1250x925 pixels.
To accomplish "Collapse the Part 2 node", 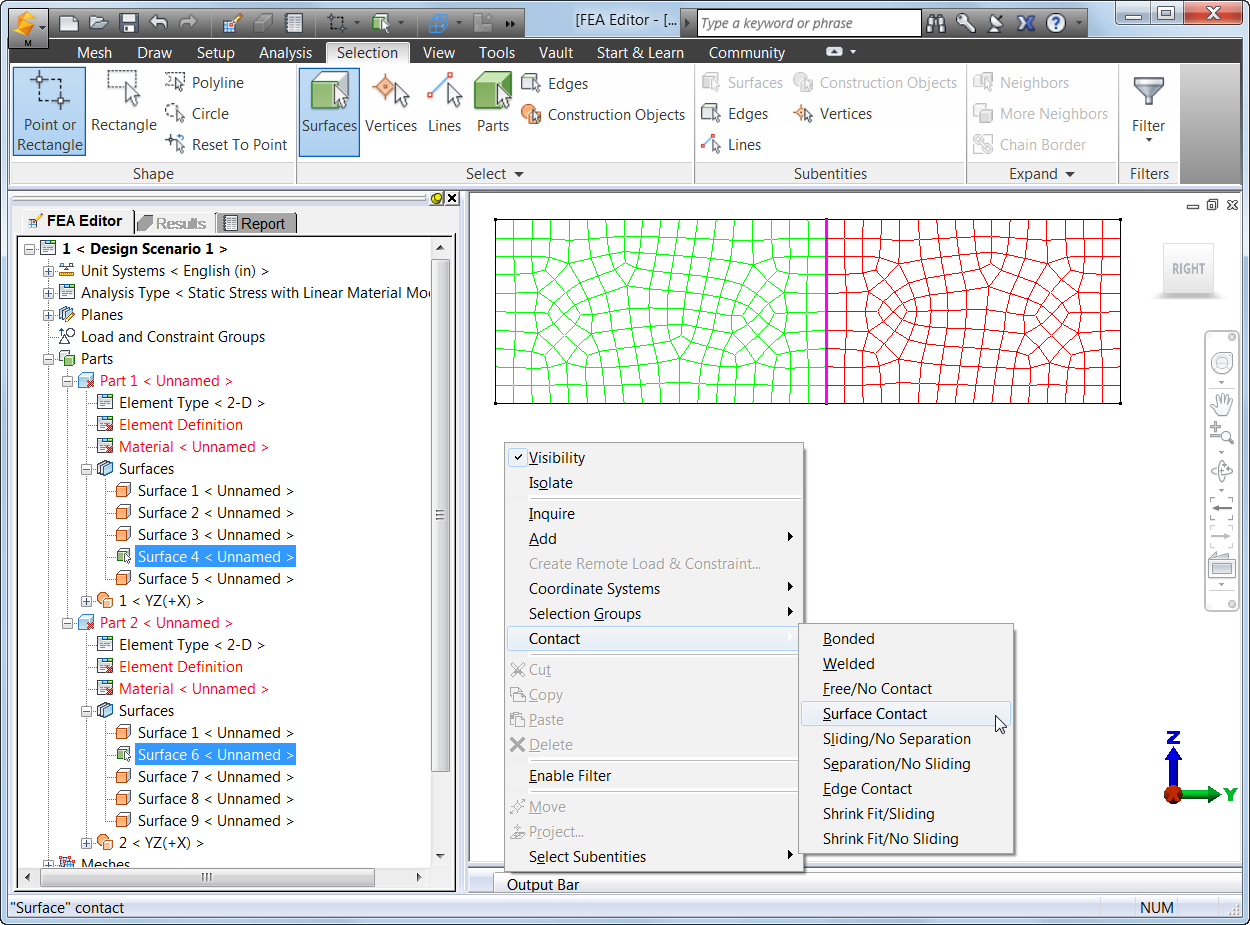I will click(x=67, y=623).
